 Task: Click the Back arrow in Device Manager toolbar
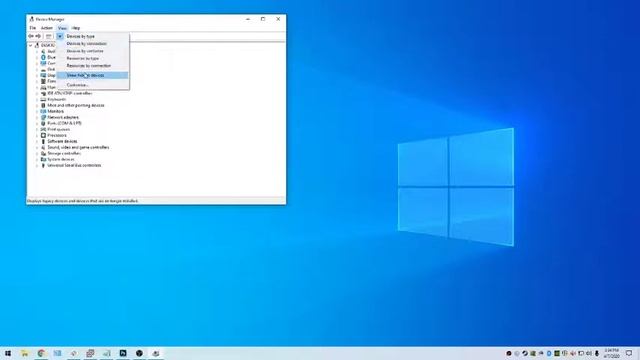[x=31, y=36]
